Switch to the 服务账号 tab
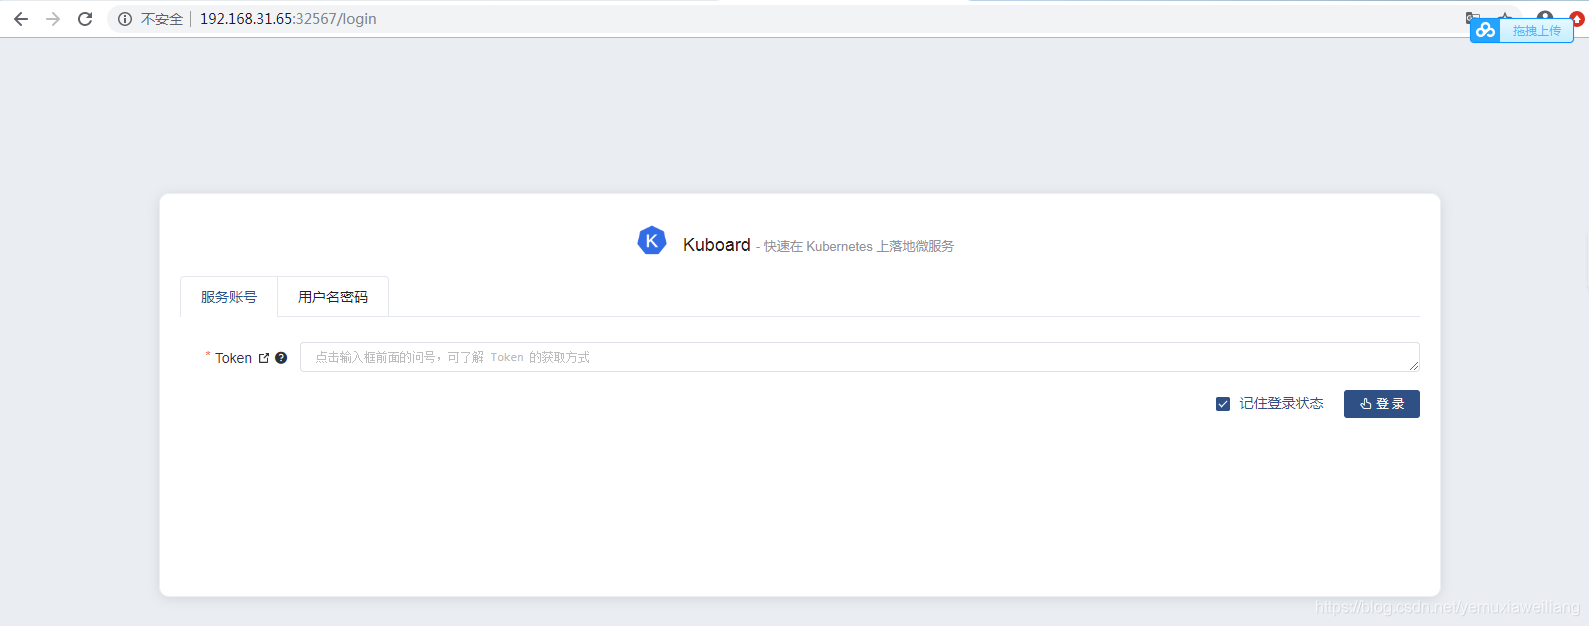The image size is (1589, 626). [229, 297]
